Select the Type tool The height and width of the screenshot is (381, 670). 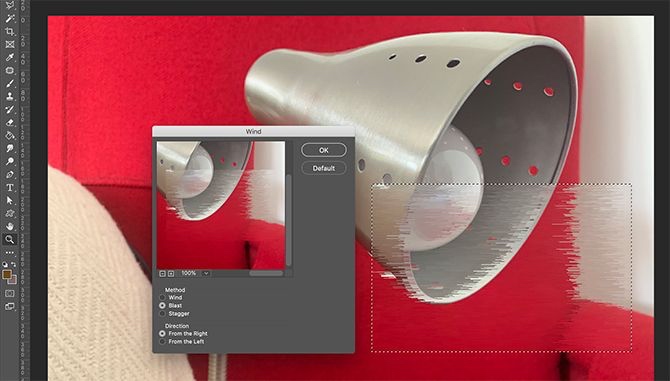(9, 188)
